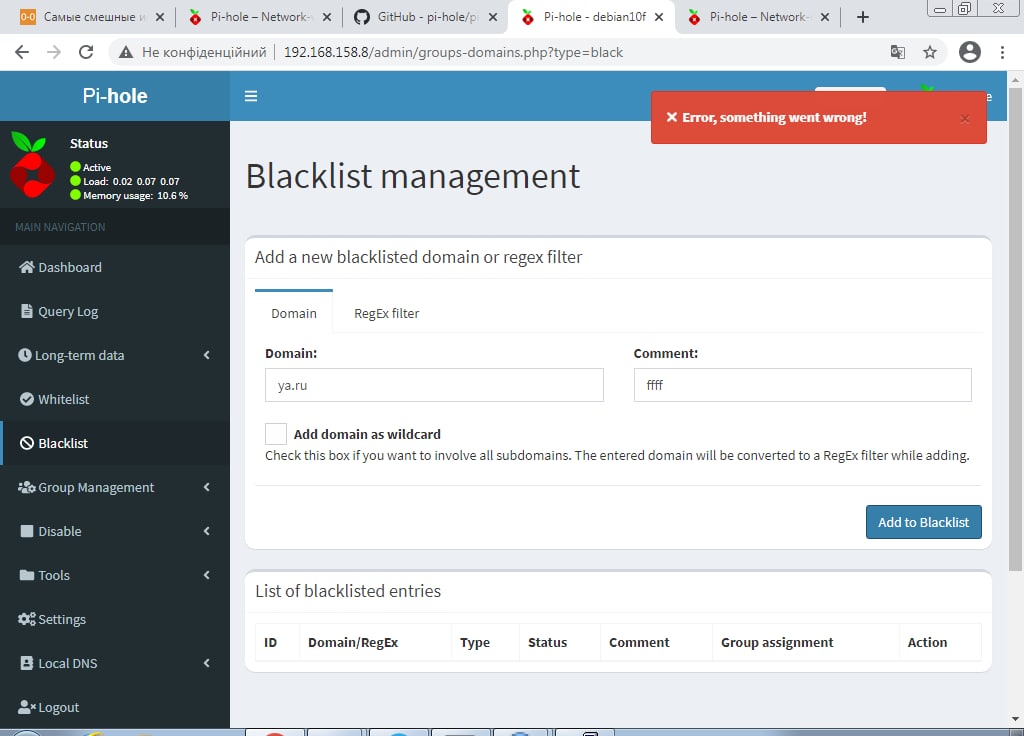Dismiss the error notification with X
This screenshot has height=736, width=1024.
point(965,118)
